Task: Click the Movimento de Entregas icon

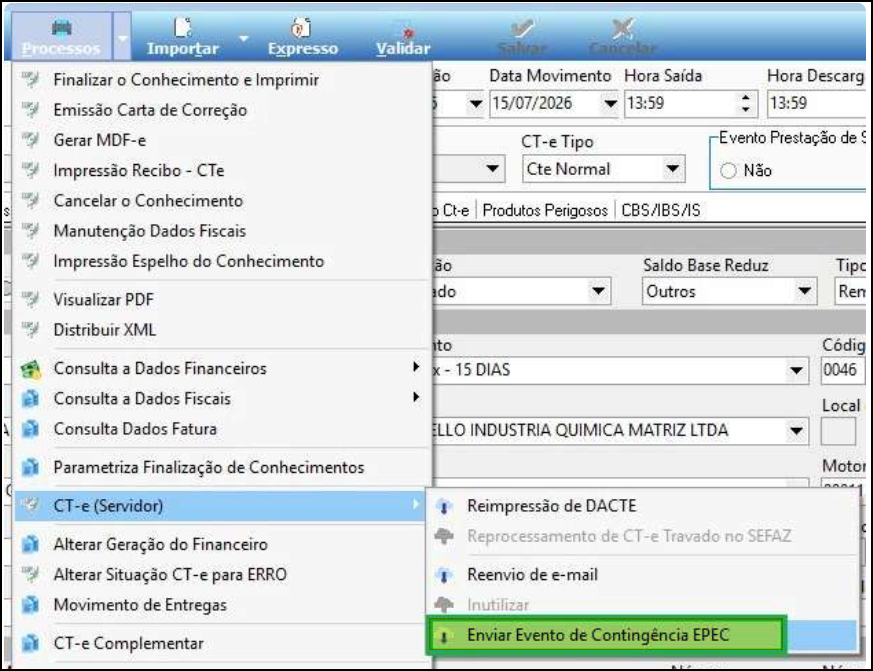Action: point(31,605)
